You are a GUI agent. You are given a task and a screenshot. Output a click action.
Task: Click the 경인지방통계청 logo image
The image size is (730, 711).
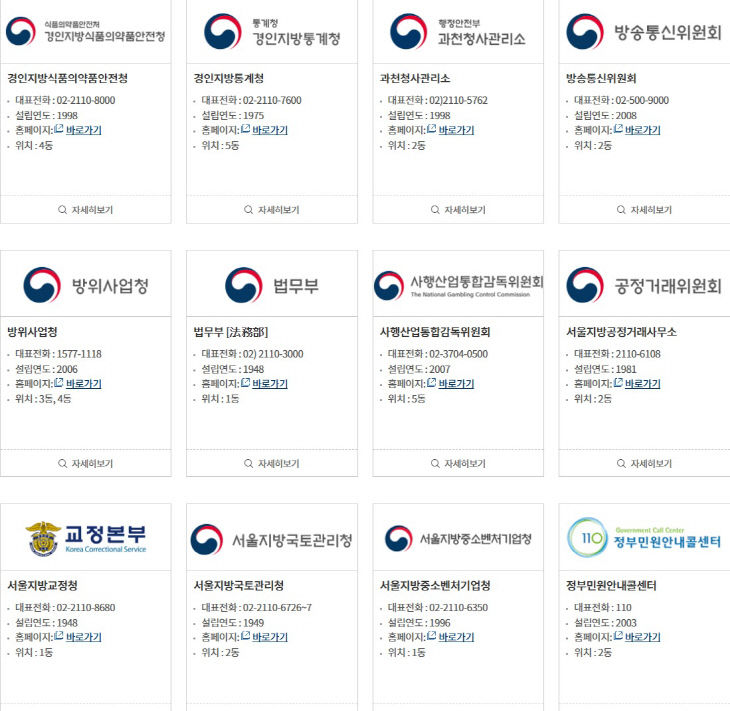(x=272, y=32)
